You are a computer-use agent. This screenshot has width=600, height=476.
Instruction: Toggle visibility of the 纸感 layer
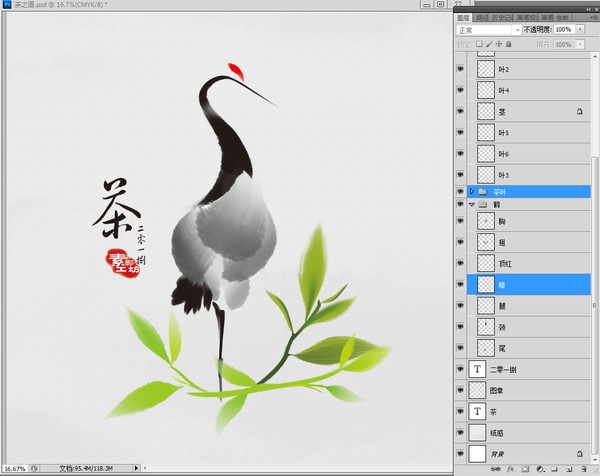pos(460,433)
